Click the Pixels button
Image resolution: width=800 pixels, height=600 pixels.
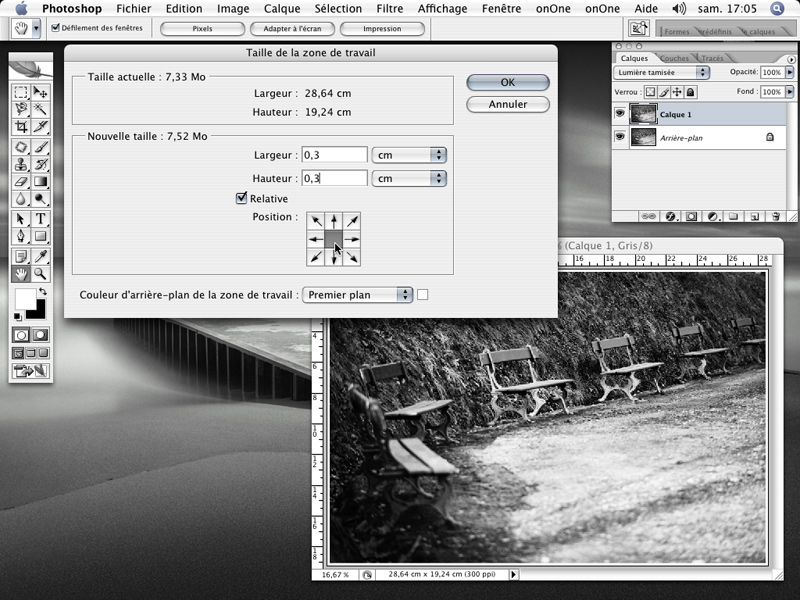[203, 29]
